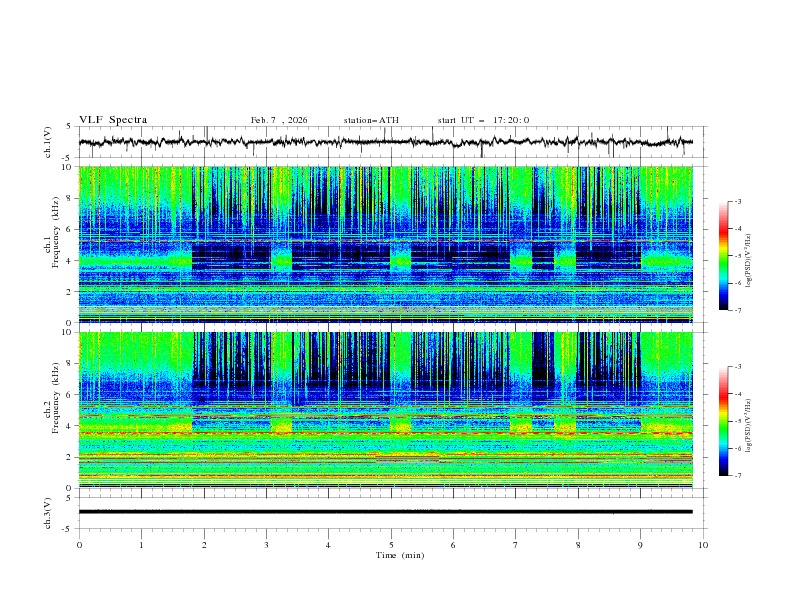Click inside the ch.1 spectrogram plot
The image size is (792, 612).
[x=385, y=244]
